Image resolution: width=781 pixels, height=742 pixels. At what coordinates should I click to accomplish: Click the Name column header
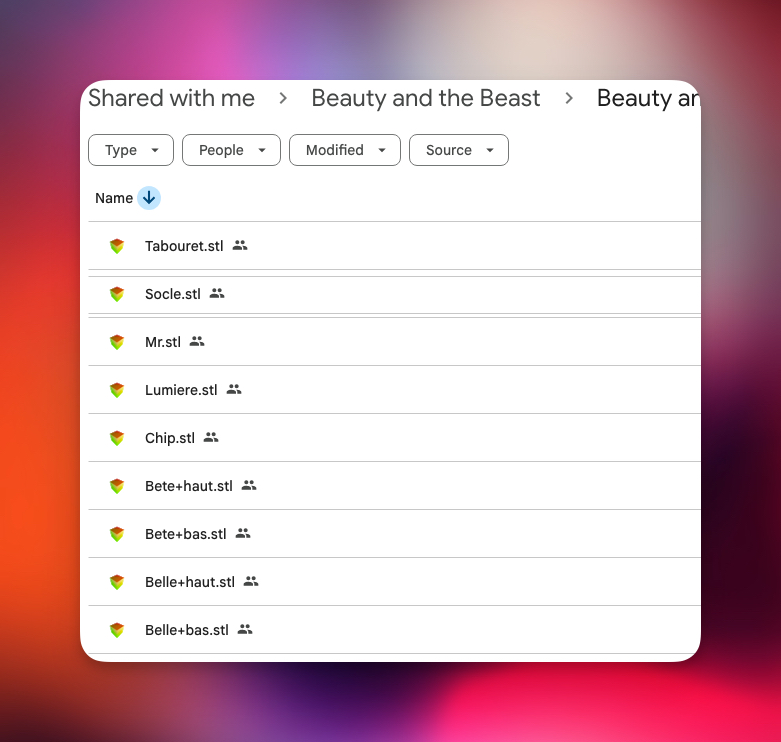(x=114, y=198)
